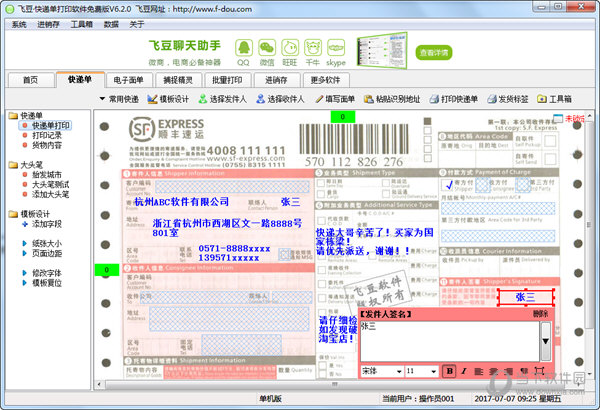This screenshot has width=600, height=410.
Task: Open the 进销存 menu
Action: click(48, 25)
